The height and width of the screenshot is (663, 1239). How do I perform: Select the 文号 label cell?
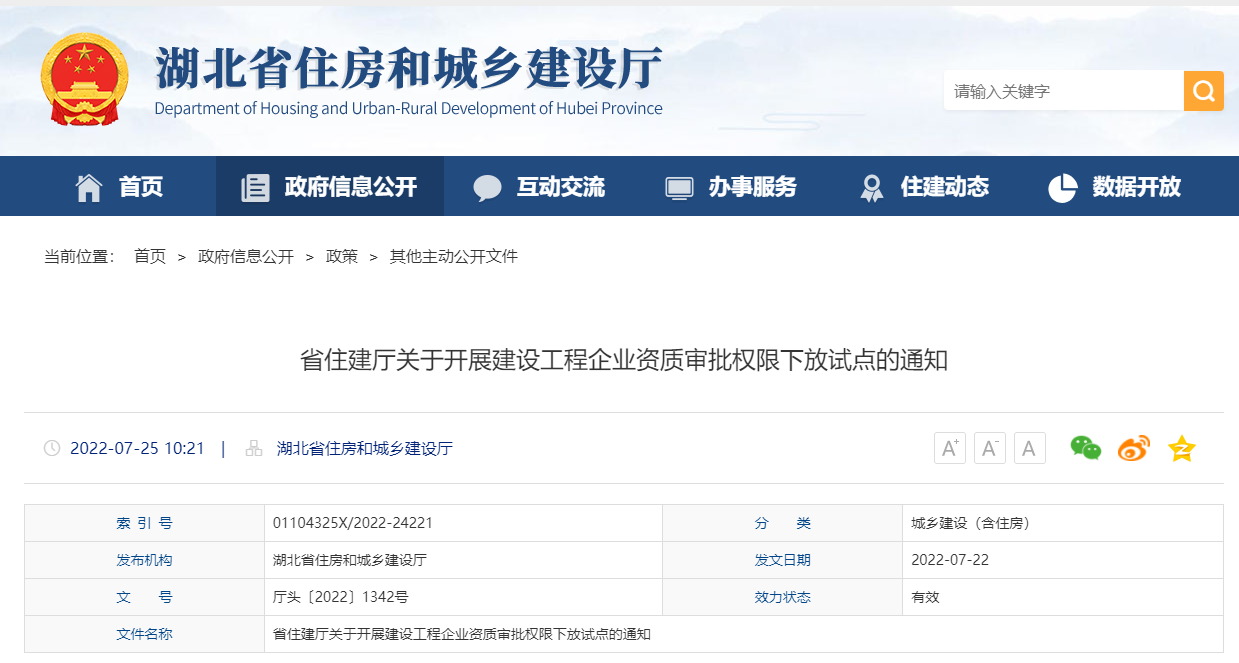(x=144, y=597)
